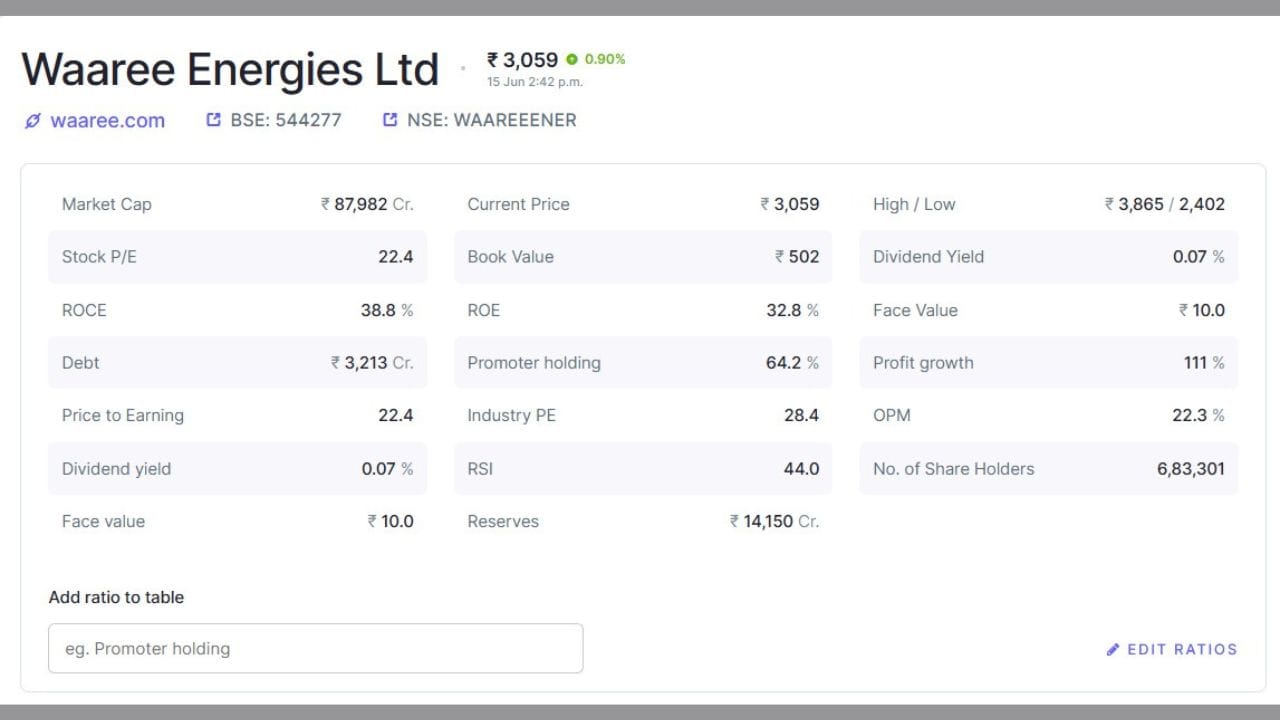Screen dimensions: 1280x720
Task: Click the 15 Jun 2:42 p.m. timestamp
Action: click(x=535, y=82)
